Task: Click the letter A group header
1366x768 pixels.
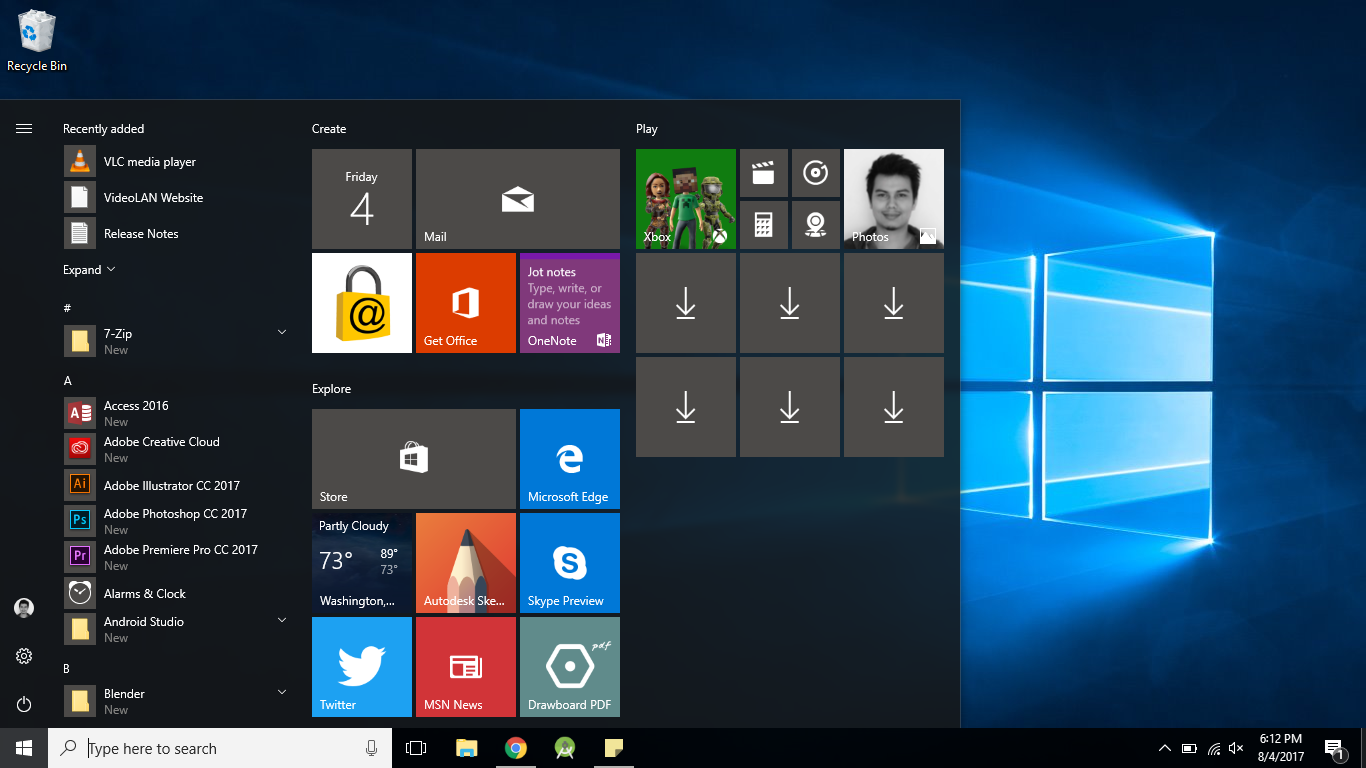Action: point(68,381)
